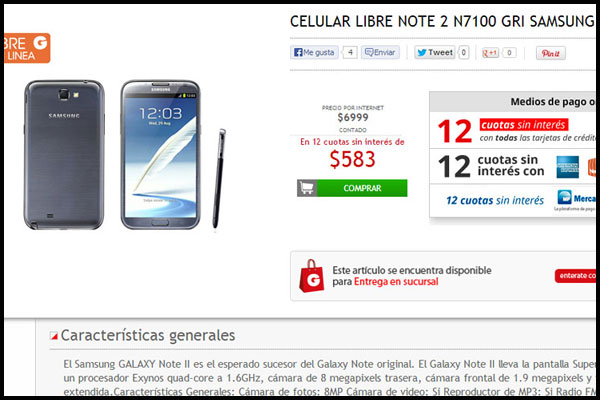This screenshot has width=600, height=400.
Task: Click the Facebook Me gusta button
Action: 314,52
